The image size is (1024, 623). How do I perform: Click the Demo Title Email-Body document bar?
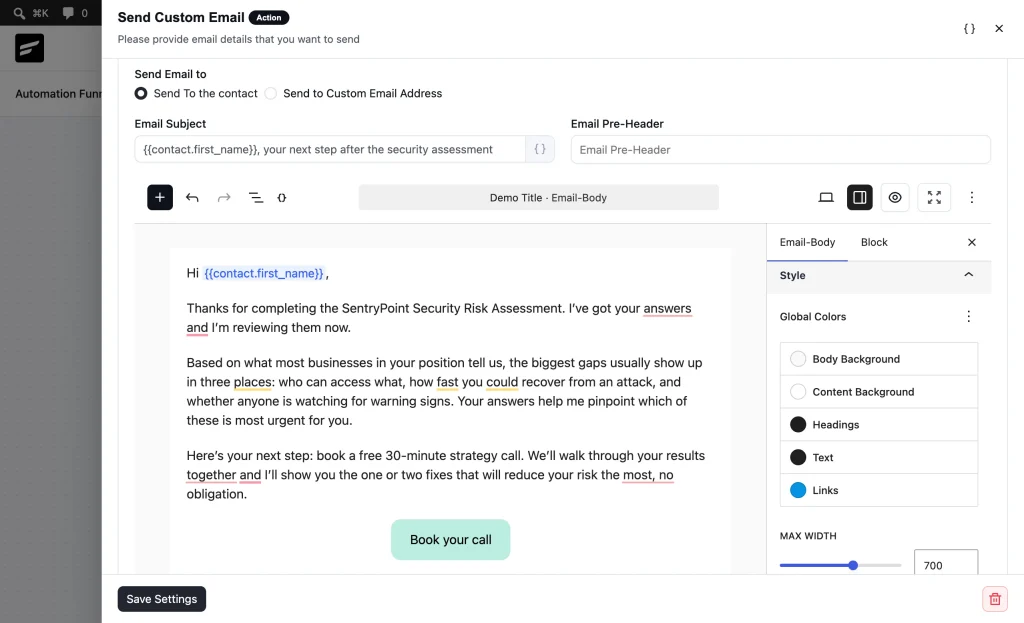539,197
